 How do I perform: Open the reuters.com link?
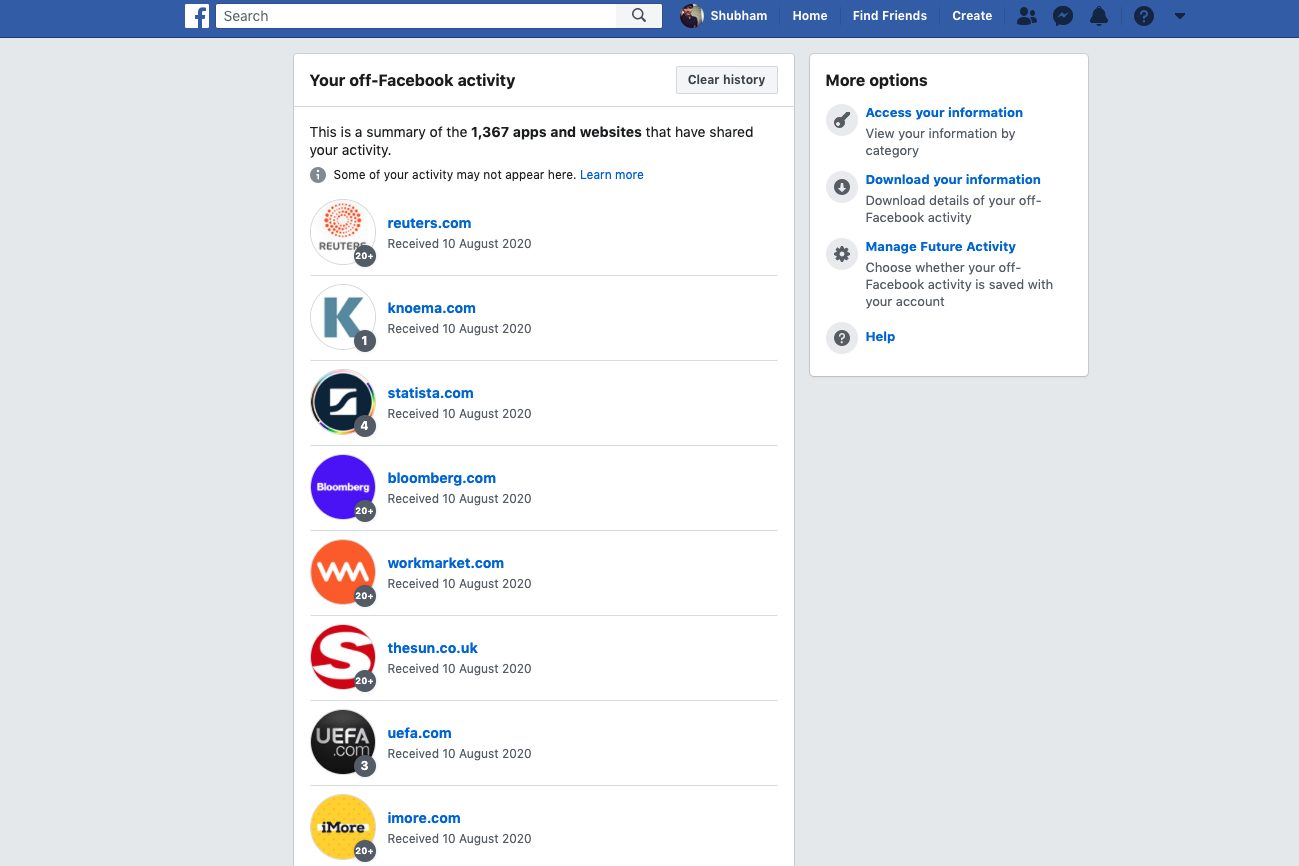click(x=429, y=223)
